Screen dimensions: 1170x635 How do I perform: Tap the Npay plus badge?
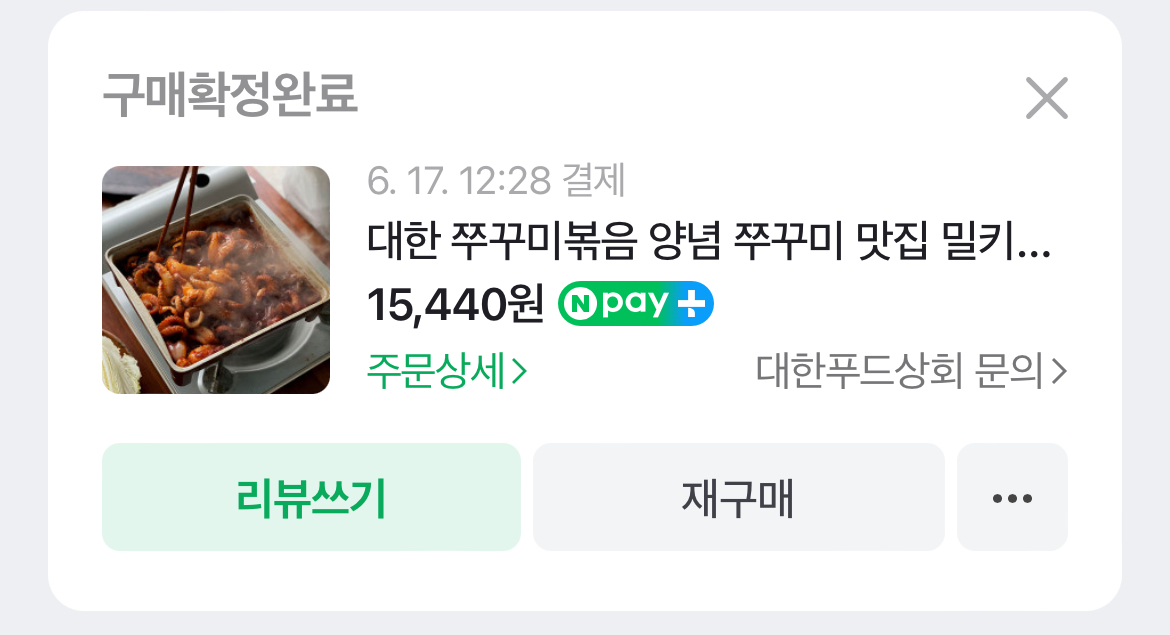(636, 304)
